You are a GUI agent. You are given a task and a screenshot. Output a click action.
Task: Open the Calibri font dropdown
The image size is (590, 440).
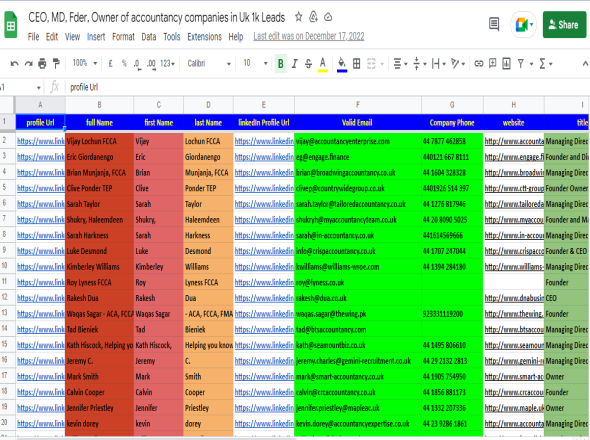tap(209, 64)
